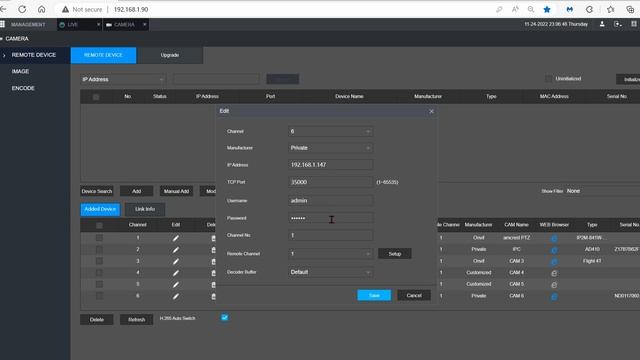Click Cancel in the Edit dialog
Viewport: 640px width, 360px height.
(414, 295)
